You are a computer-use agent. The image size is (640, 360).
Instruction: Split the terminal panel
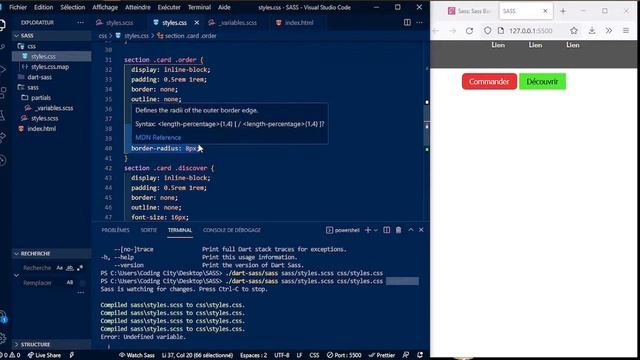[387, 230]
